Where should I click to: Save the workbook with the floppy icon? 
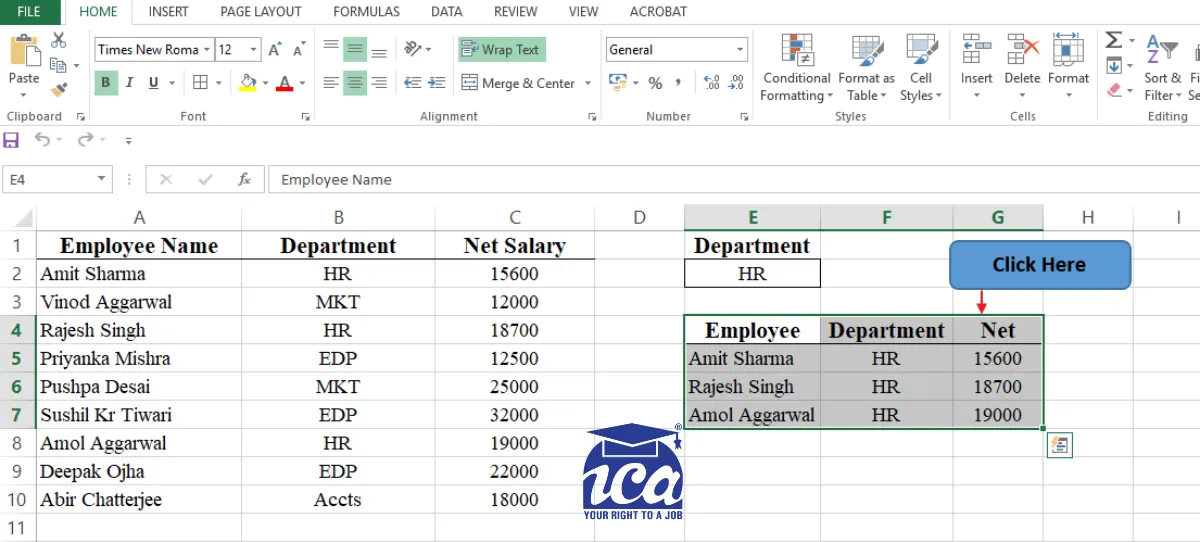pyautogui.click(x=11, y=140)
